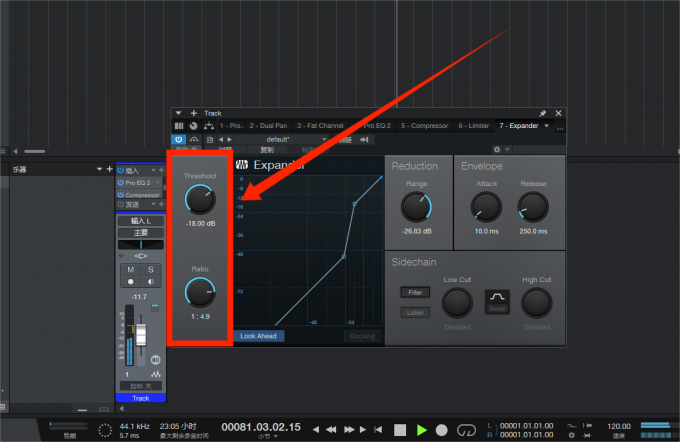Show more tabs with ellipsis button
Viewport: 680px width, 442px height.
pos(560,128)
